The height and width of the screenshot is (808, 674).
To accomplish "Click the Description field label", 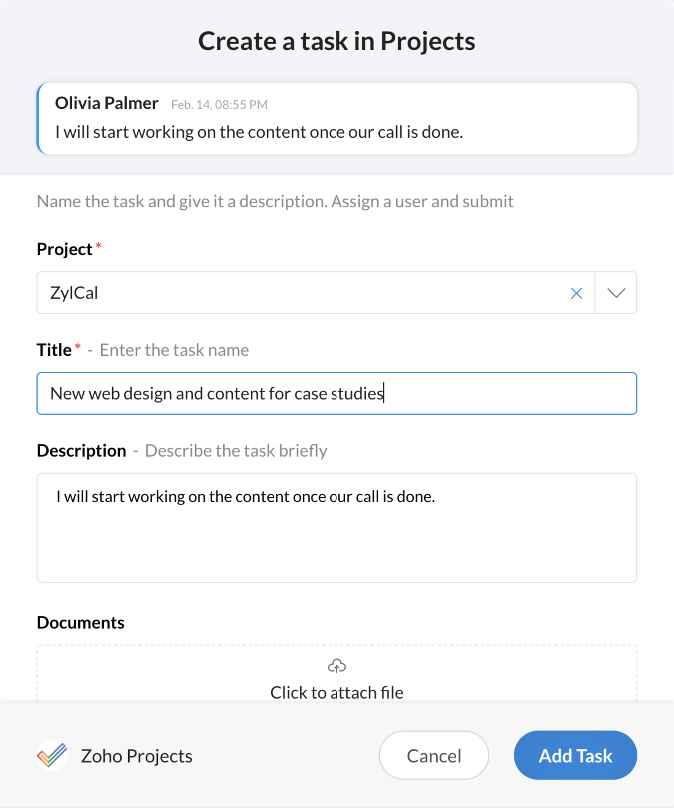I will [81, 451].
